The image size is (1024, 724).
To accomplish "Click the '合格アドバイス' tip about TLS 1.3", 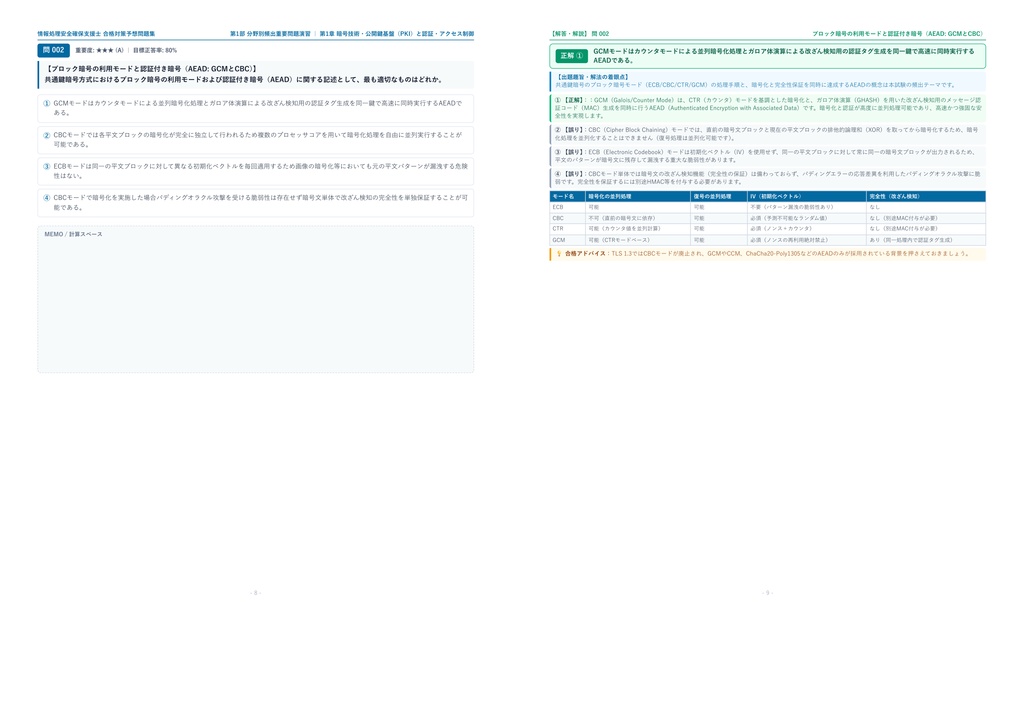I will (768, 253).
